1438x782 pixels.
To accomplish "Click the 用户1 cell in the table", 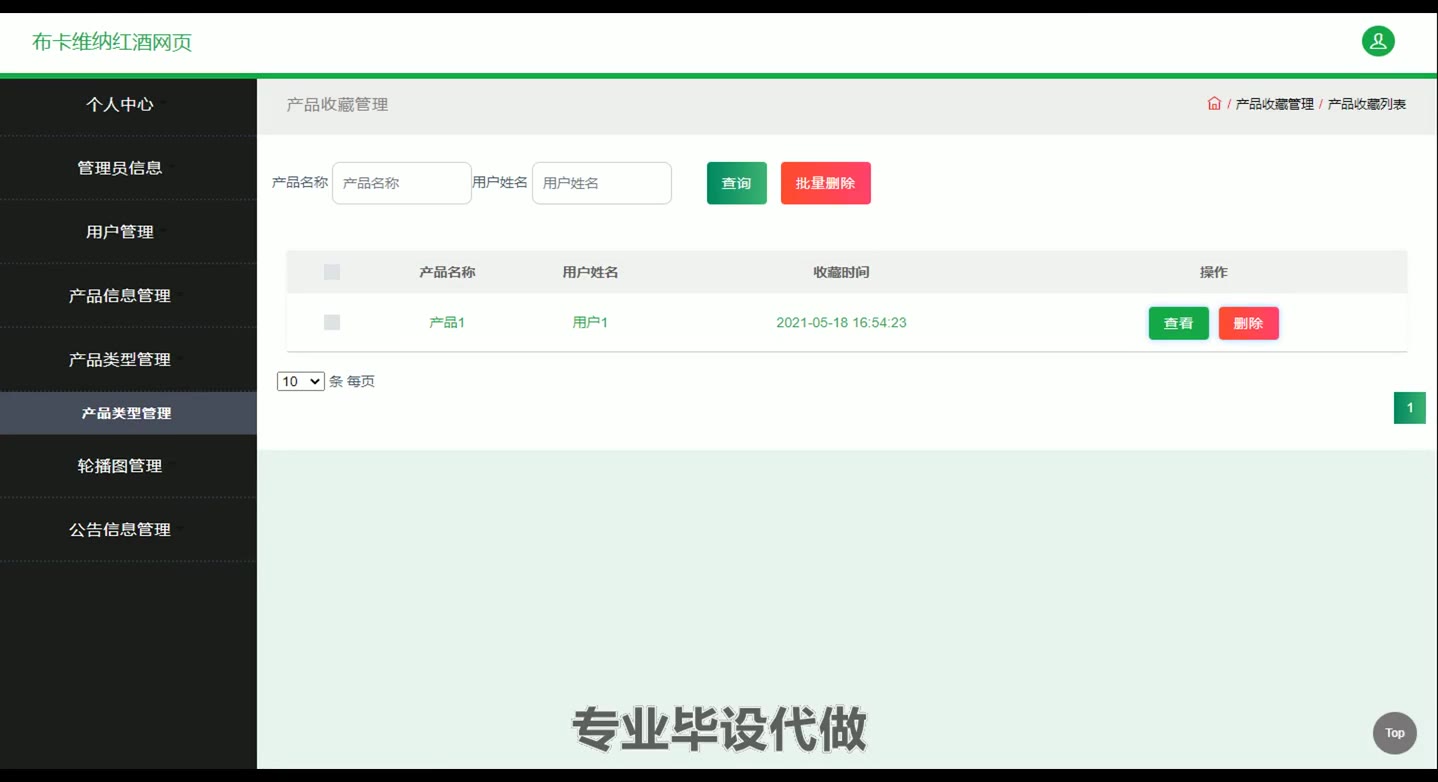I will tap(590, 322).
